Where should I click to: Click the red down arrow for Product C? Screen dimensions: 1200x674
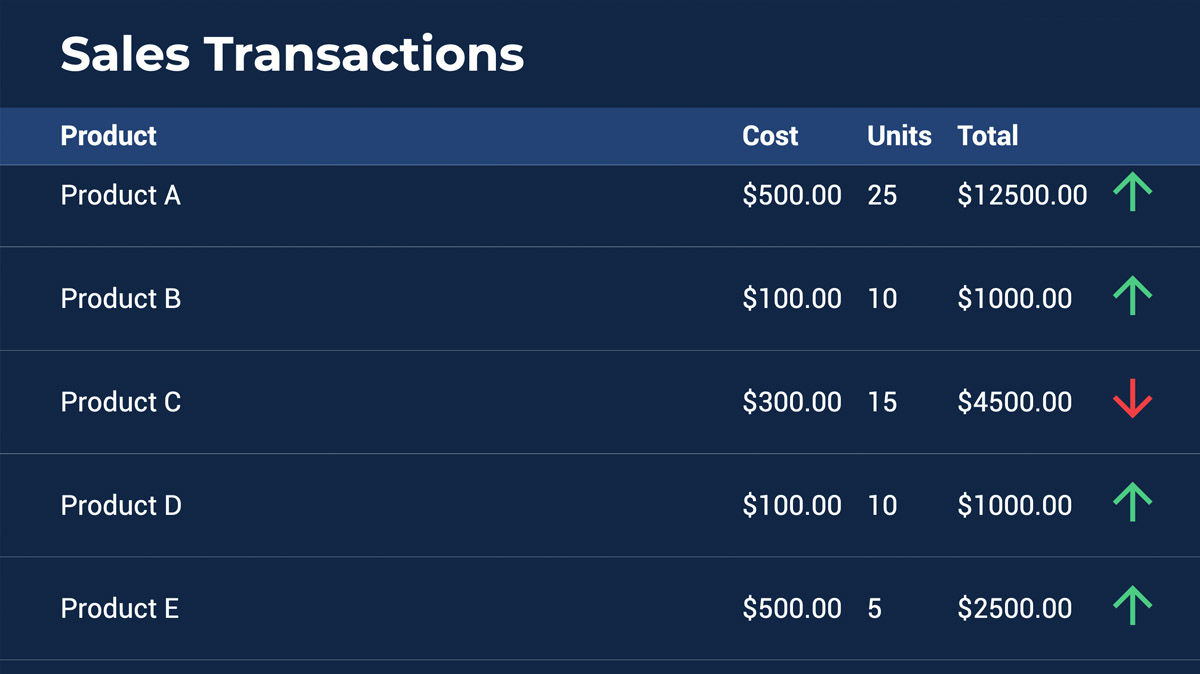click(x=1132, y=399)
